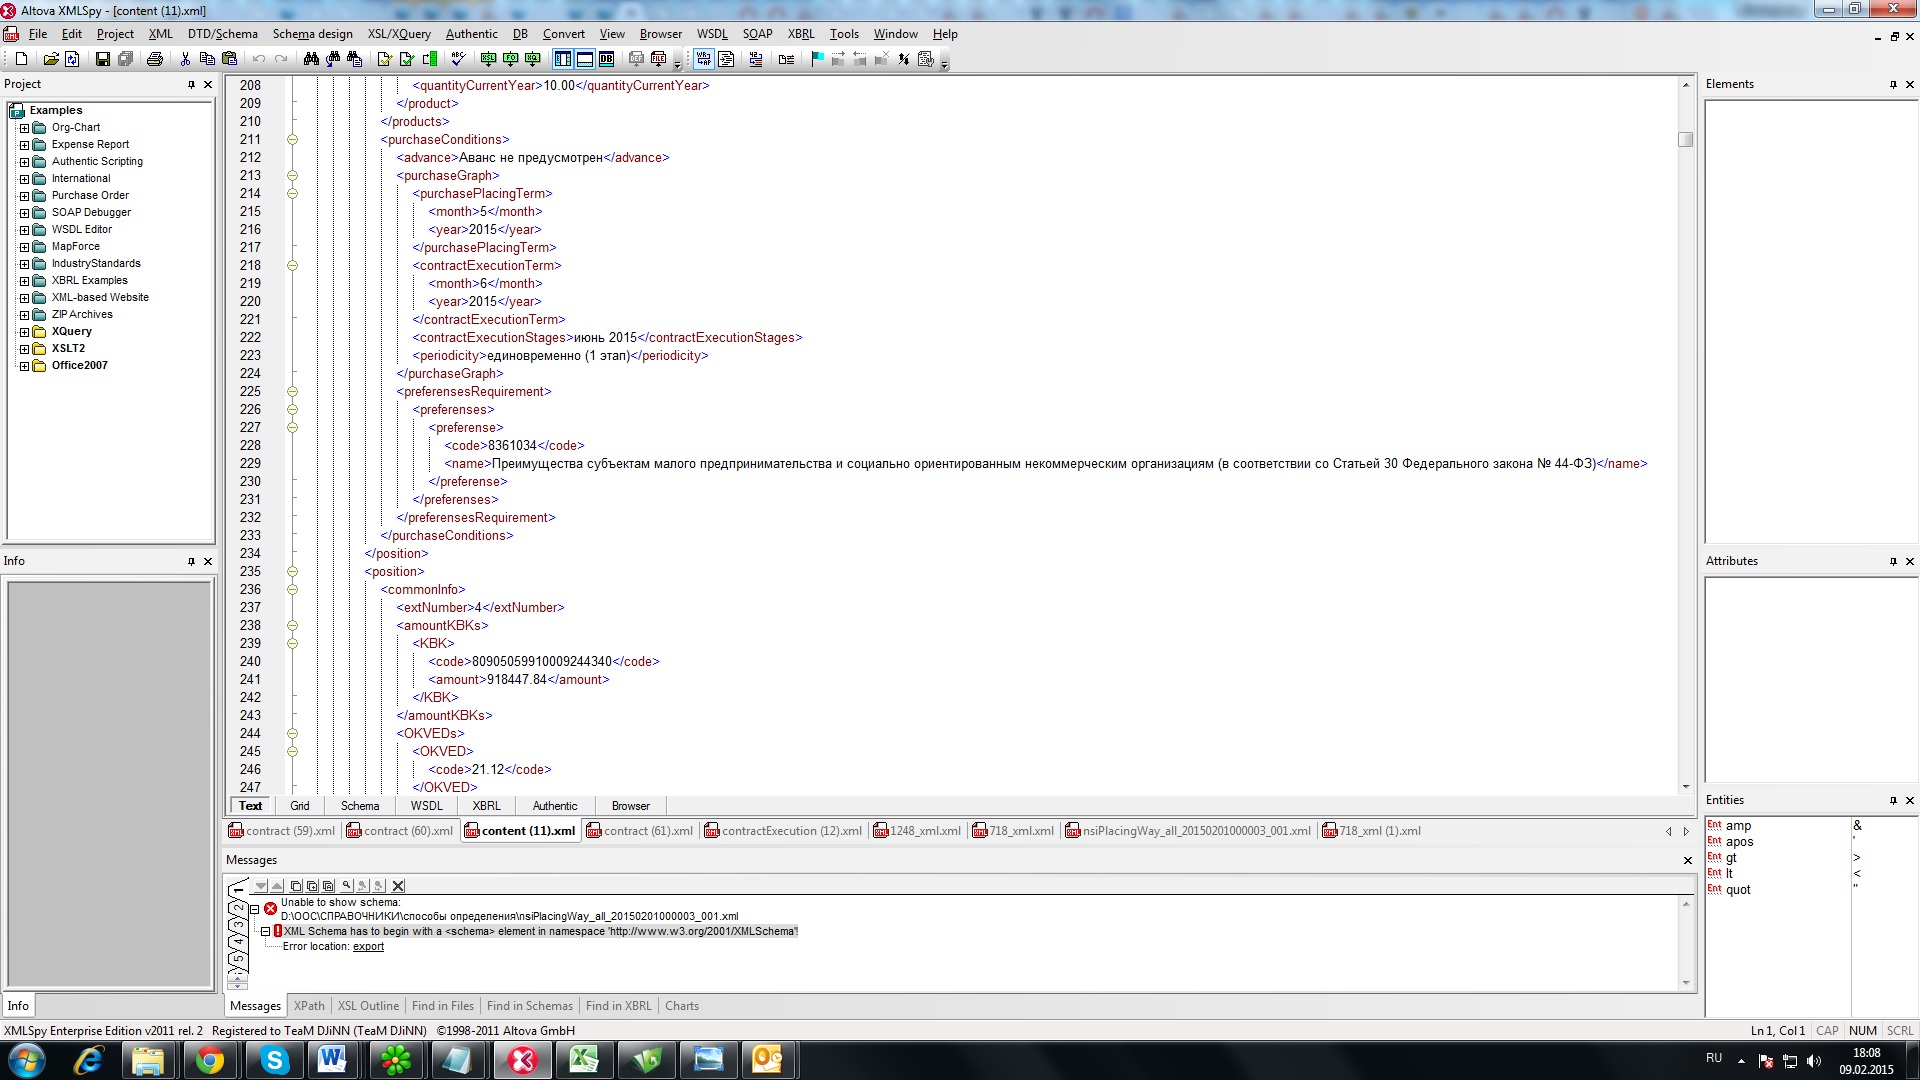Click the XSL transformation toolbar icon

point(488,59)
